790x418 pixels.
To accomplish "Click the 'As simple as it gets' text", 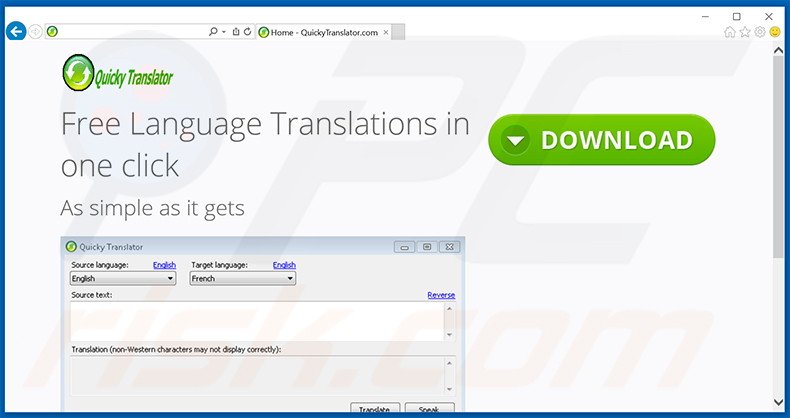I will click(153, 208).
